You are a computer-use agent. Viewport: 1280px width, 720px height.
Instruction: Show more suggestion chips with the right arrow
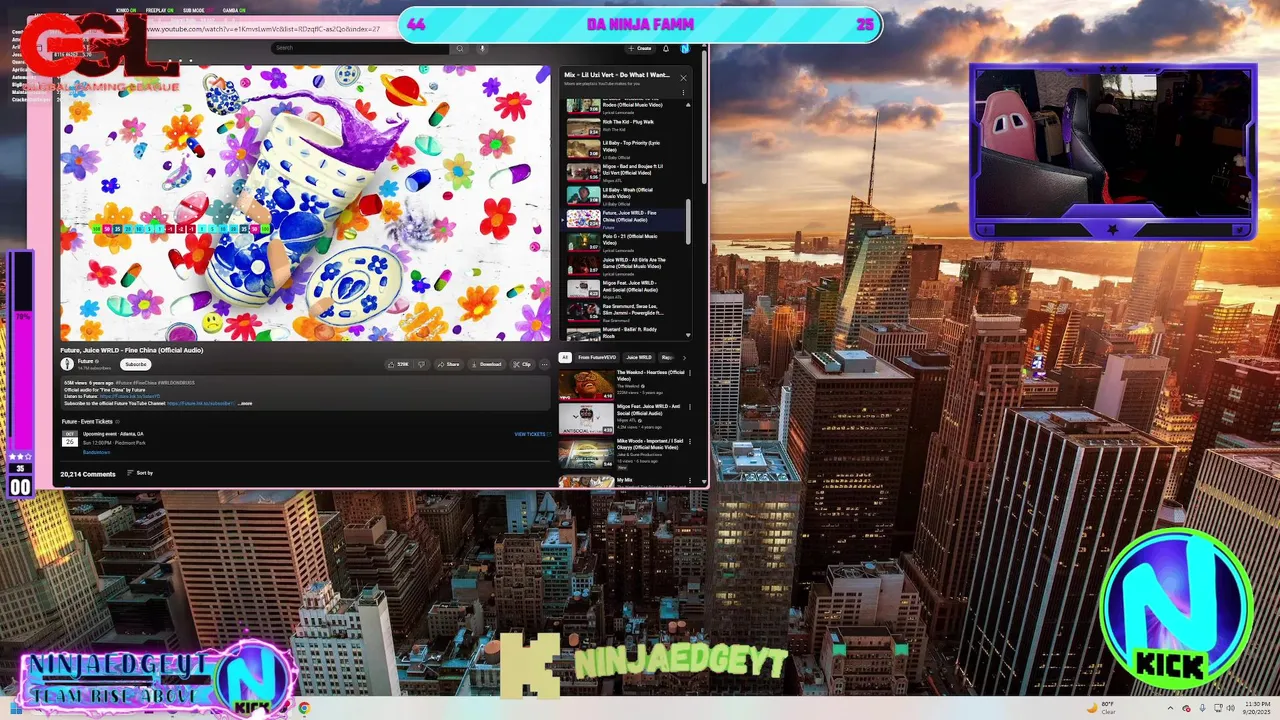684,357
